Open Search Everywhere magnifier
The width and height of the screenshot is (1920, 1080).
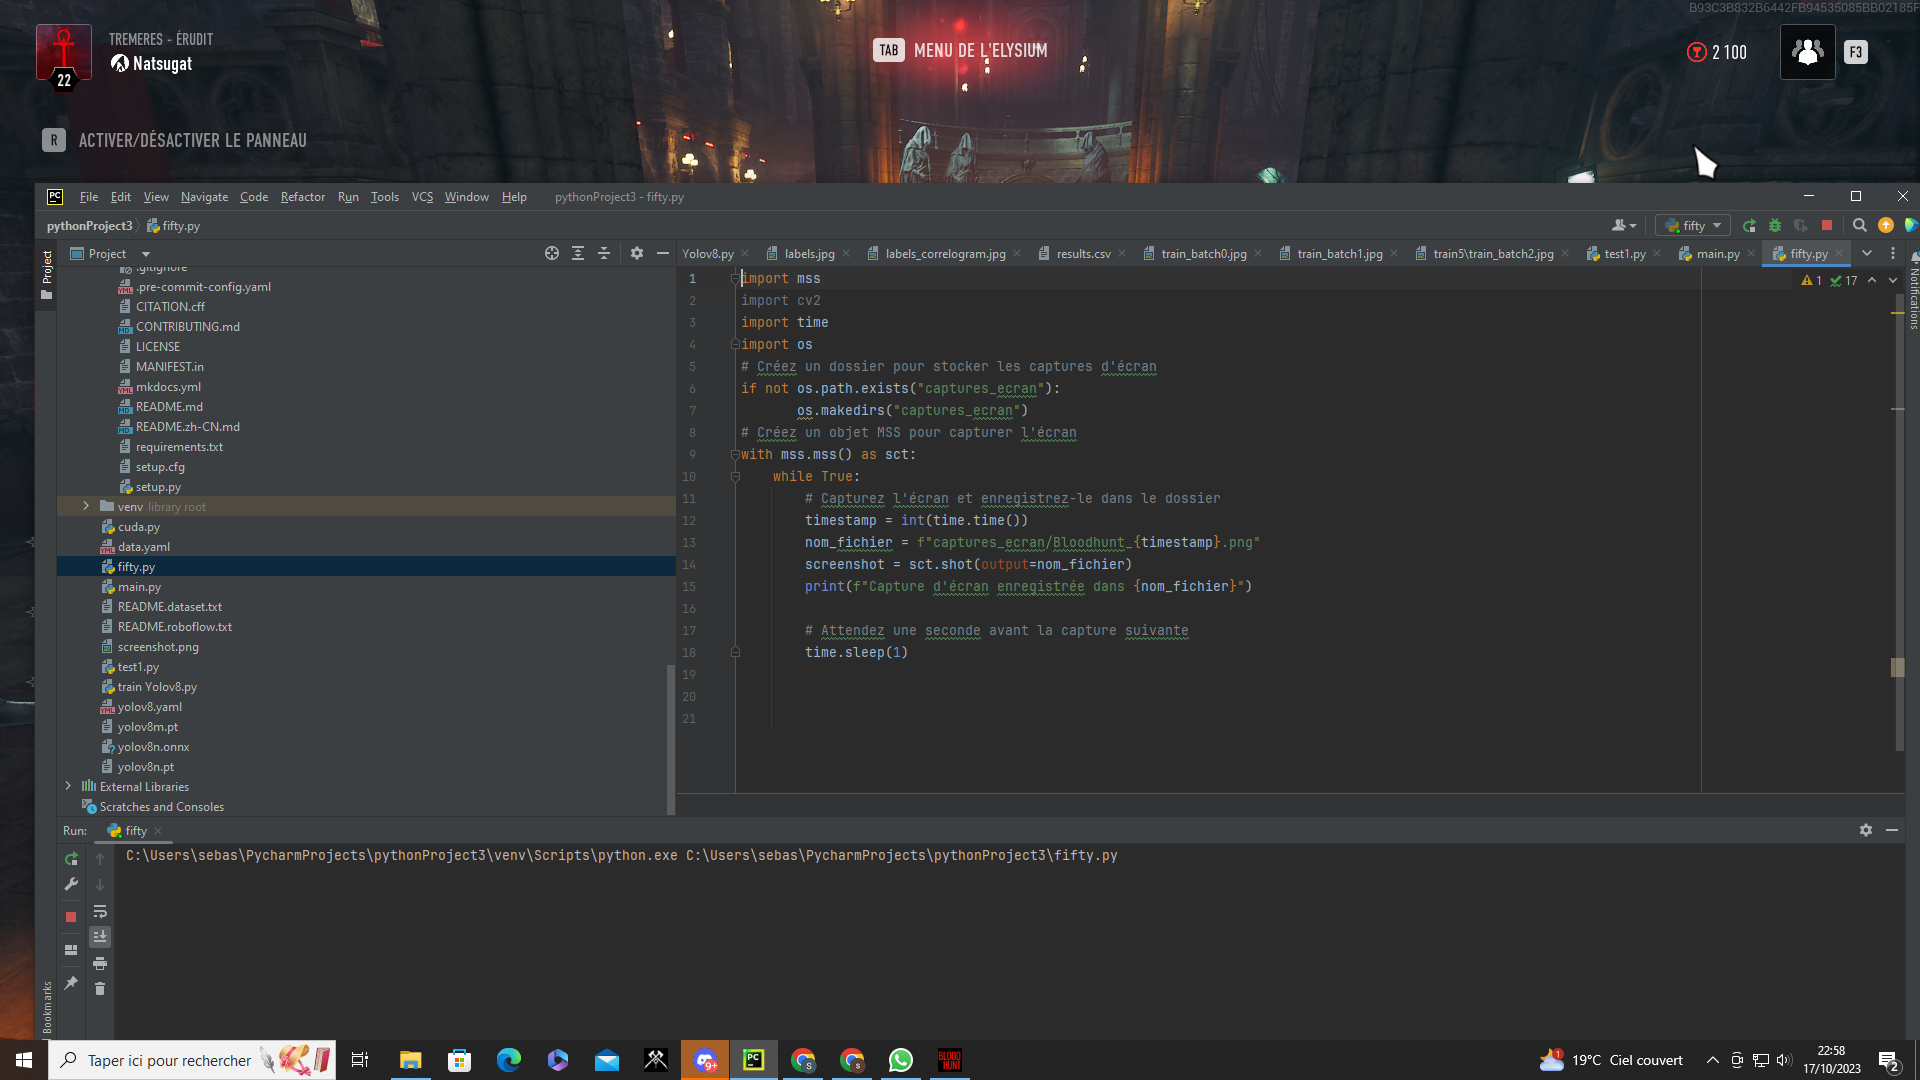click(x=1860, y=226)
